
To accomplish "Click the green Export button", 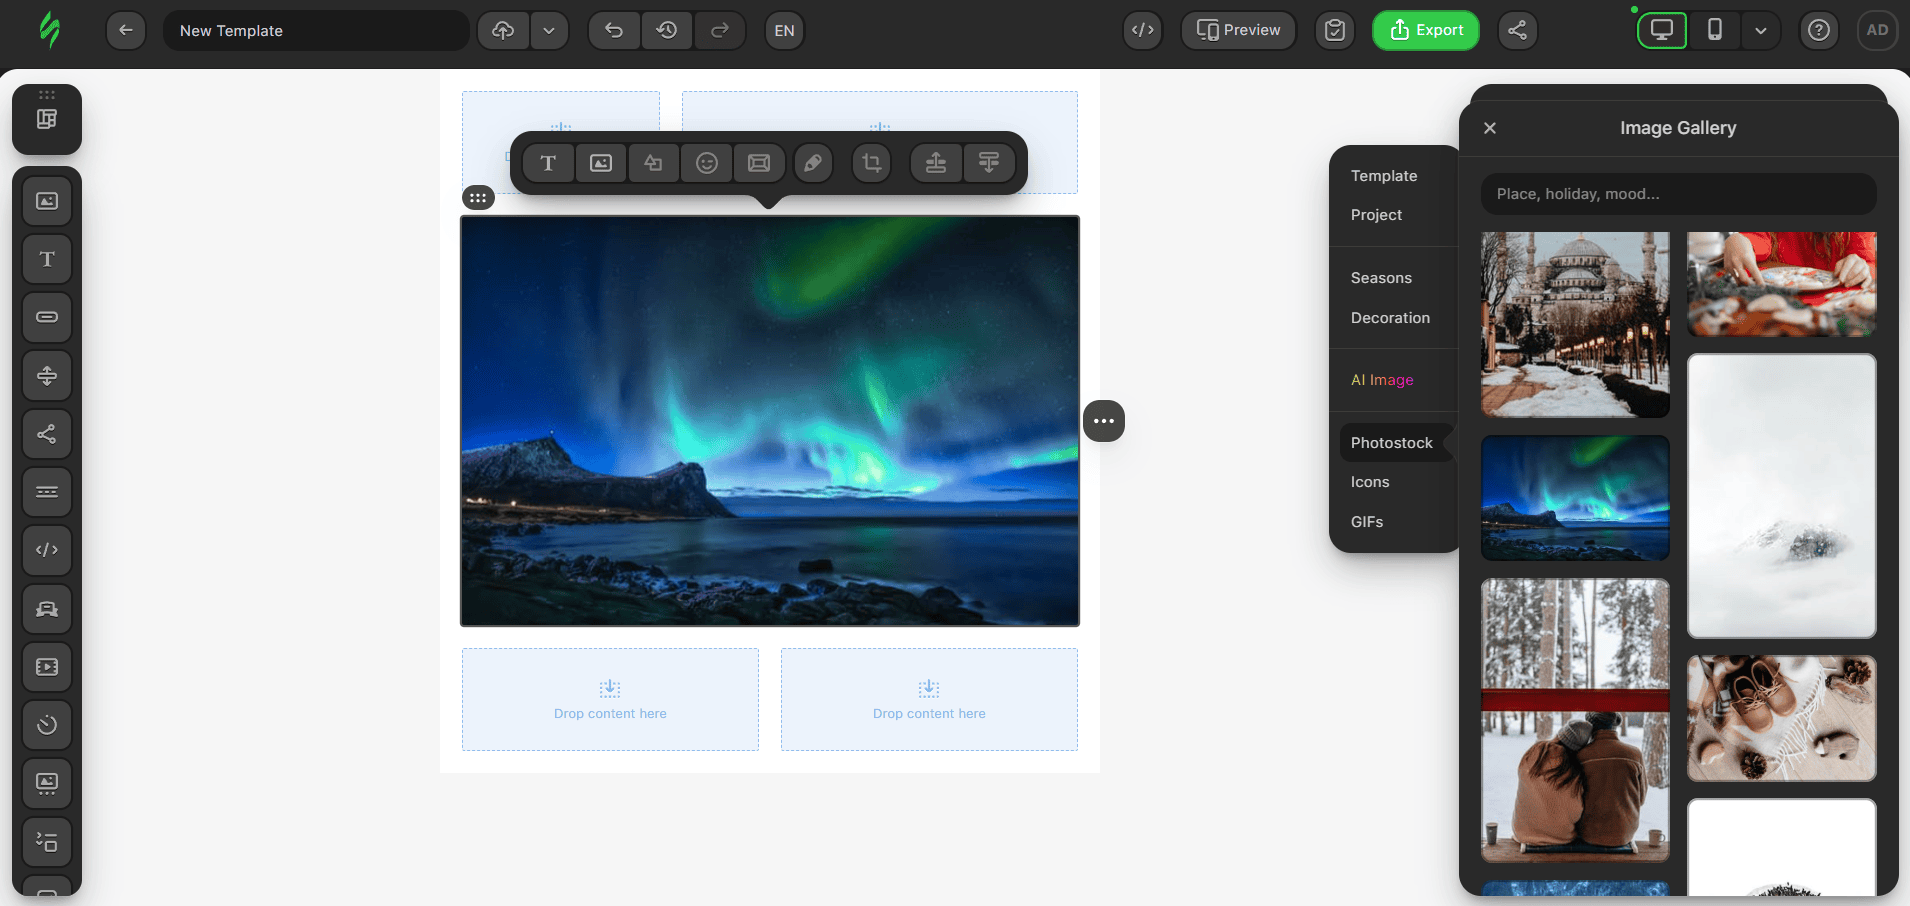I will pyautogui.click(x=1426, y=30).
